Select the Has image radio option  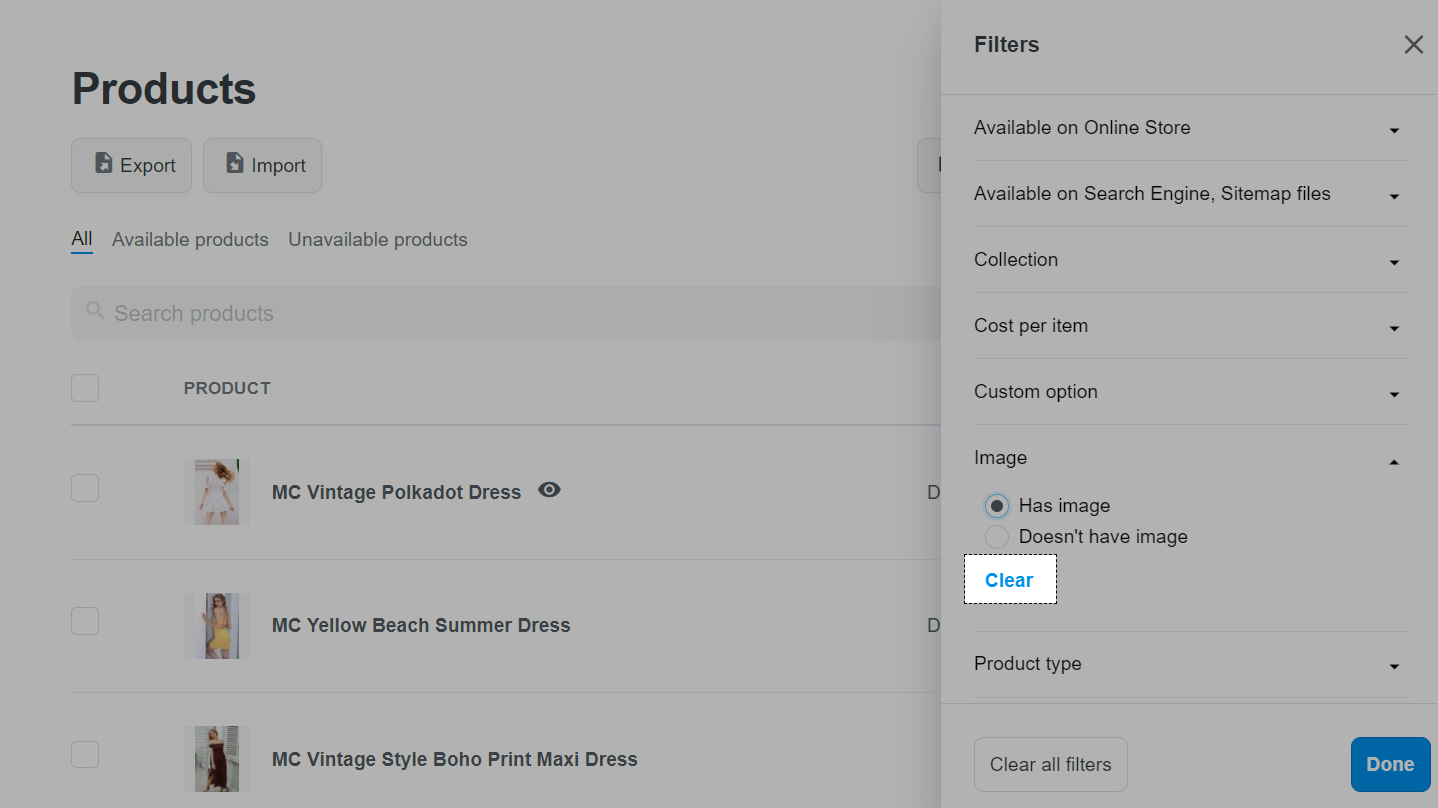point(996,506)
